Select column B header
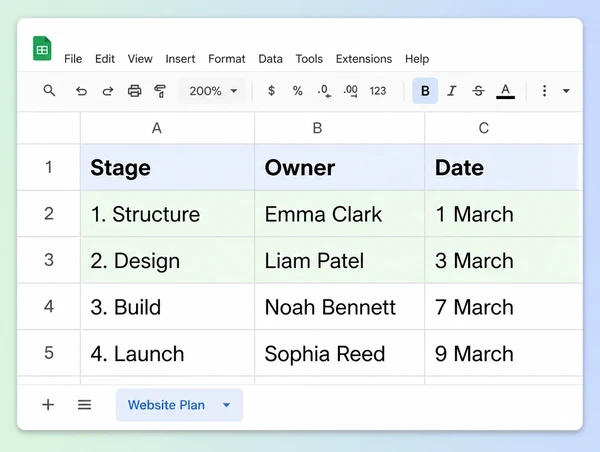 pyautogui.click(x=339, y=128)
